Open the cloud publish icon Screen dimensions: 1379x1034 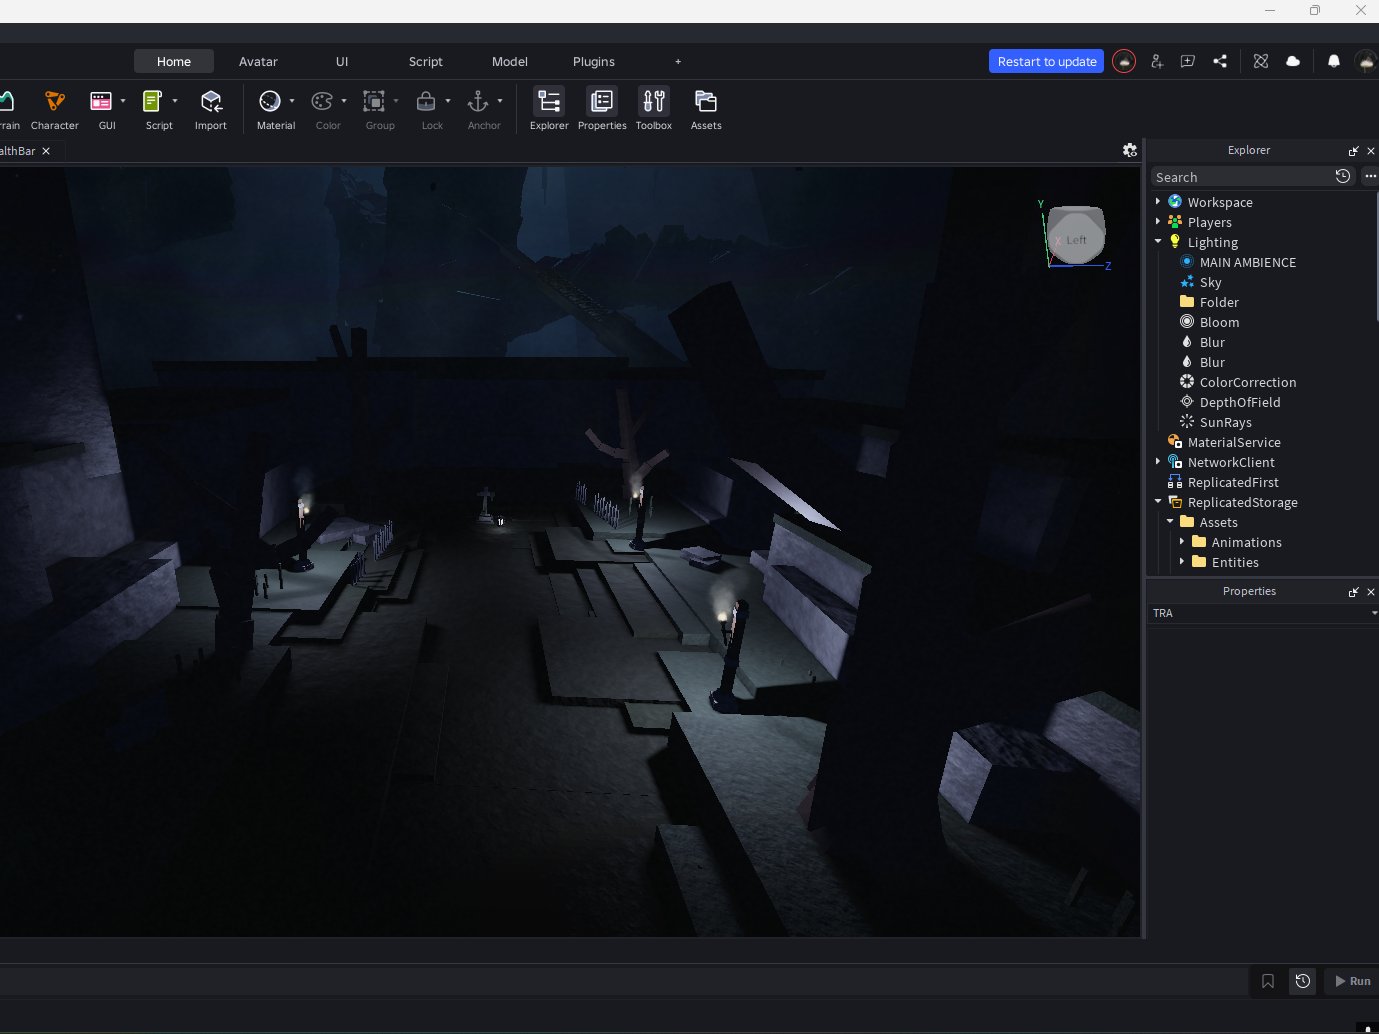1293,61
